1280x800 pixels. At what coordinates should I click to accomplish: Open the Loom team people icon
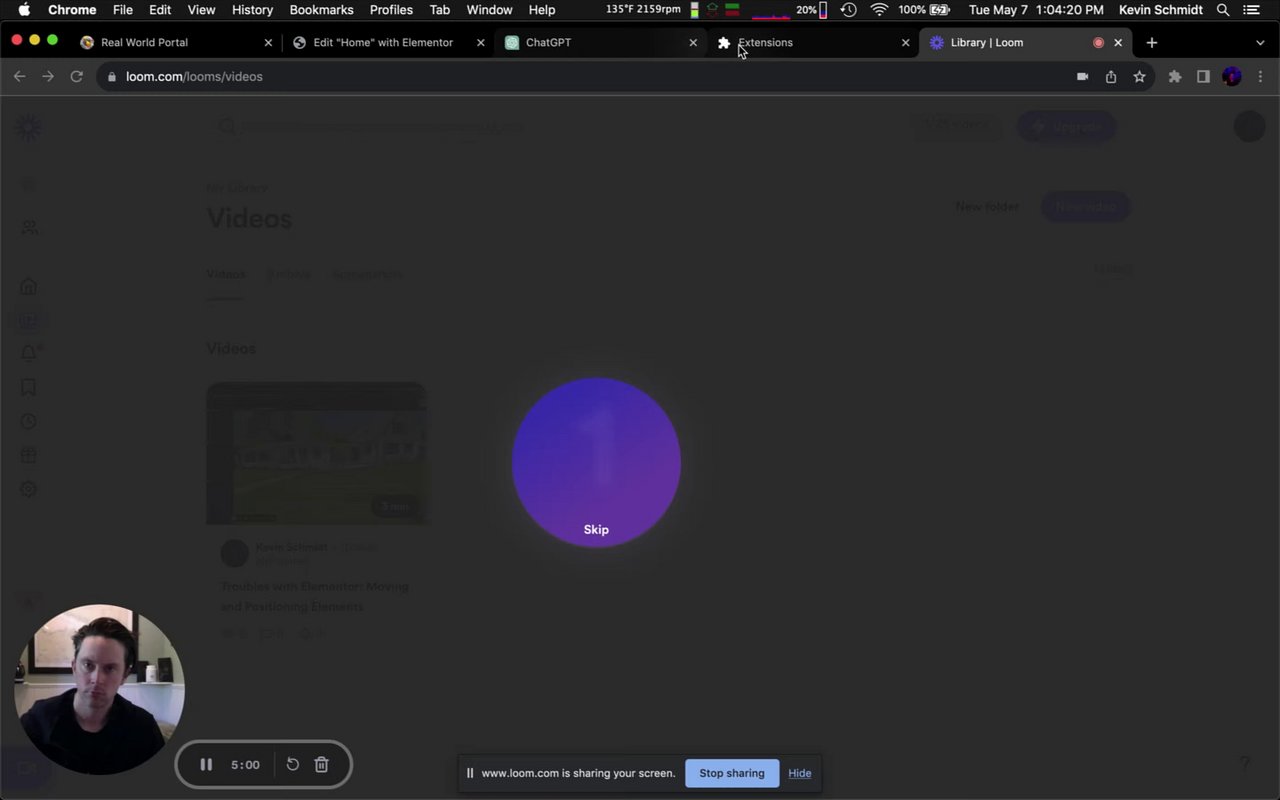[x=30, y=228]
